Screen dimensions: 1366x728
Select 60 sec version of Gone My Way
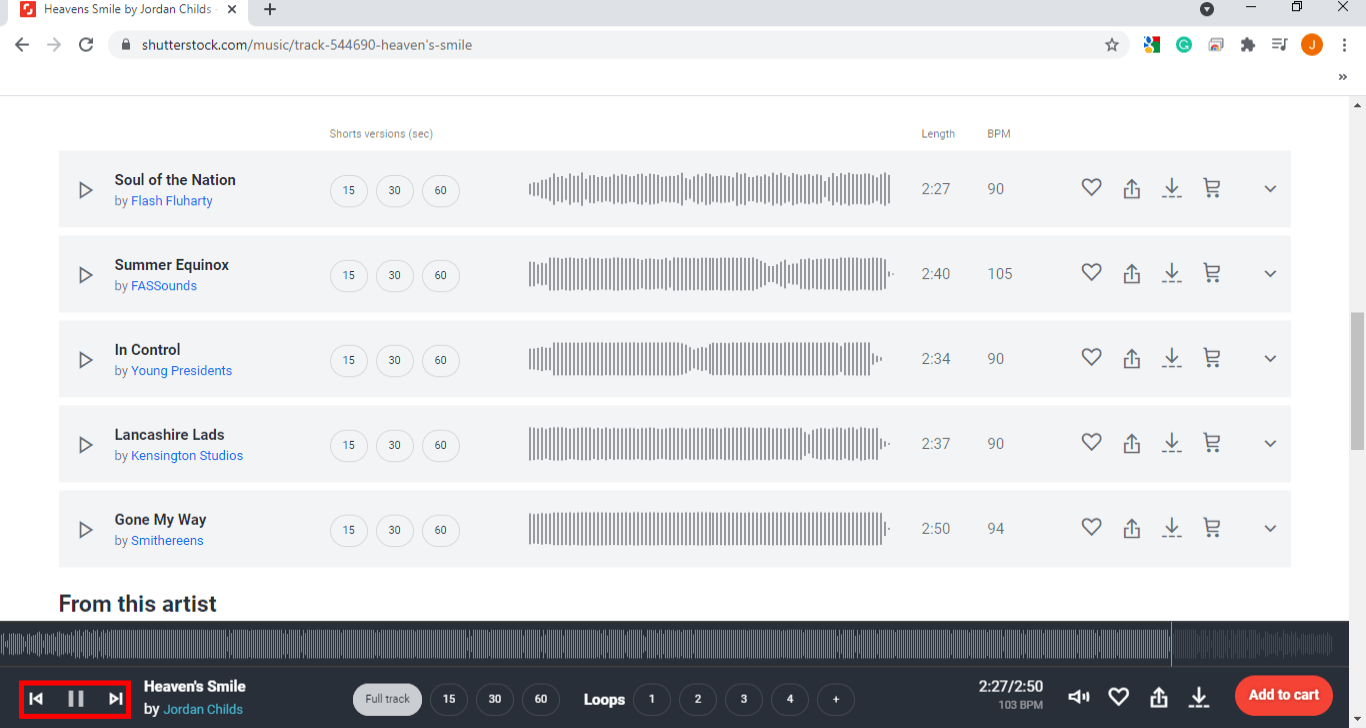[x=441, y=531]
